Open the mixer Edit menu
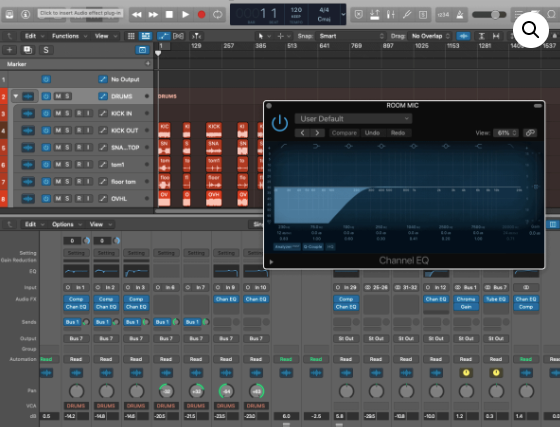This screenshot has width=560, height=427. pyautogui.click(x=34, y=224)
